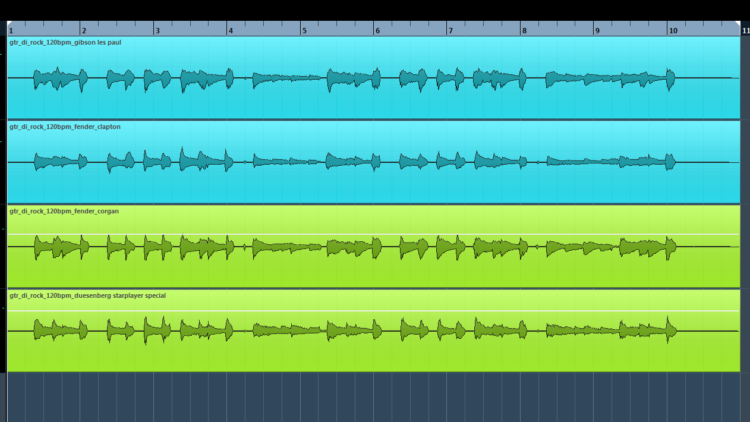Click the clip name gtr_di_rock_120bpm_fender_corgan
Image resolution: width=750 pixels, height=422 pixels.
64,211
